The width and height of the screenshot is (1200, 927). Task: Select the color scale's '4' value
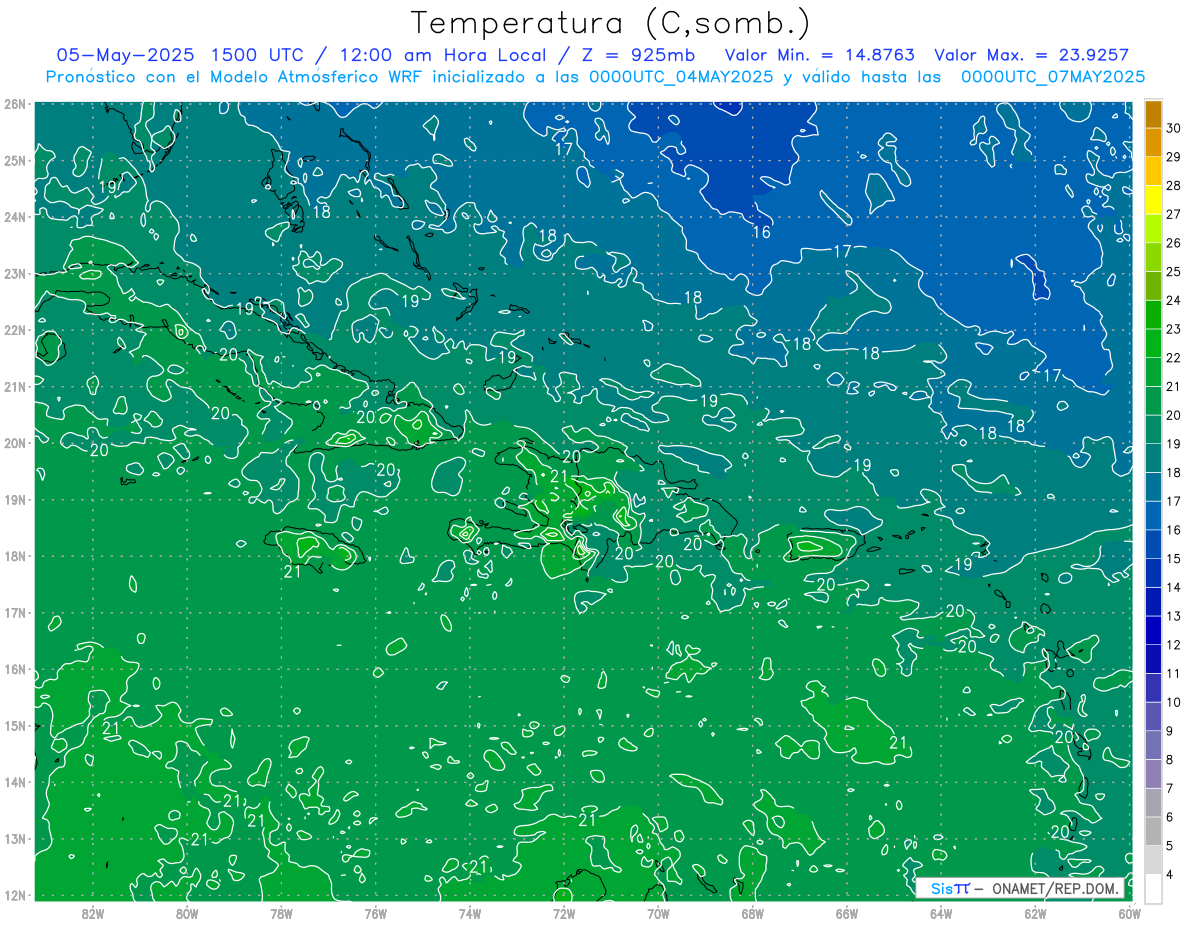tap(1170, 874)
